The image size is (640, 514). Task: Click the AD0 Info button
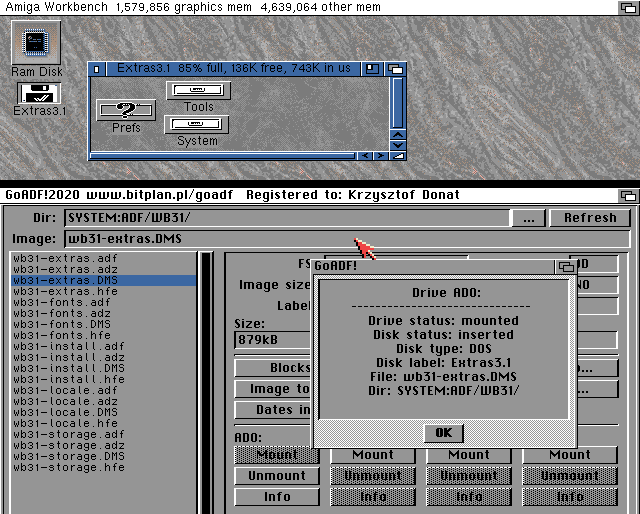click(277, 497)
